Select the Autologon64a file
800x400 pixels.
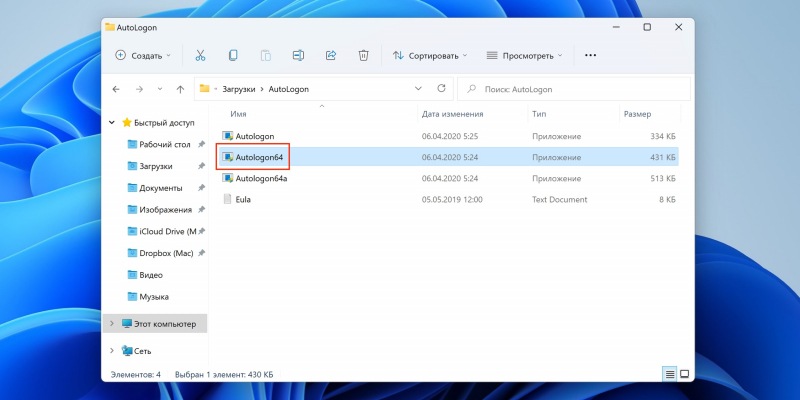[x=261, y=178]
